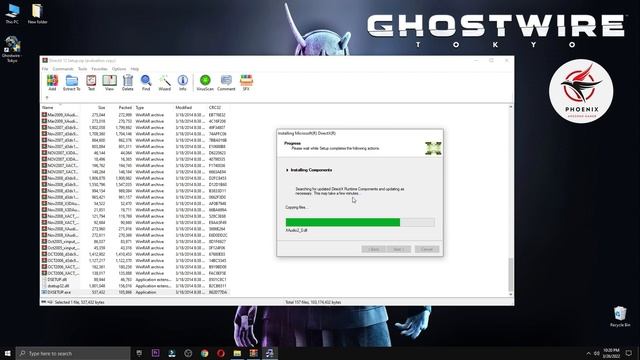Select Ghostwire Tokyo desktop shortcut

[11, 49]
